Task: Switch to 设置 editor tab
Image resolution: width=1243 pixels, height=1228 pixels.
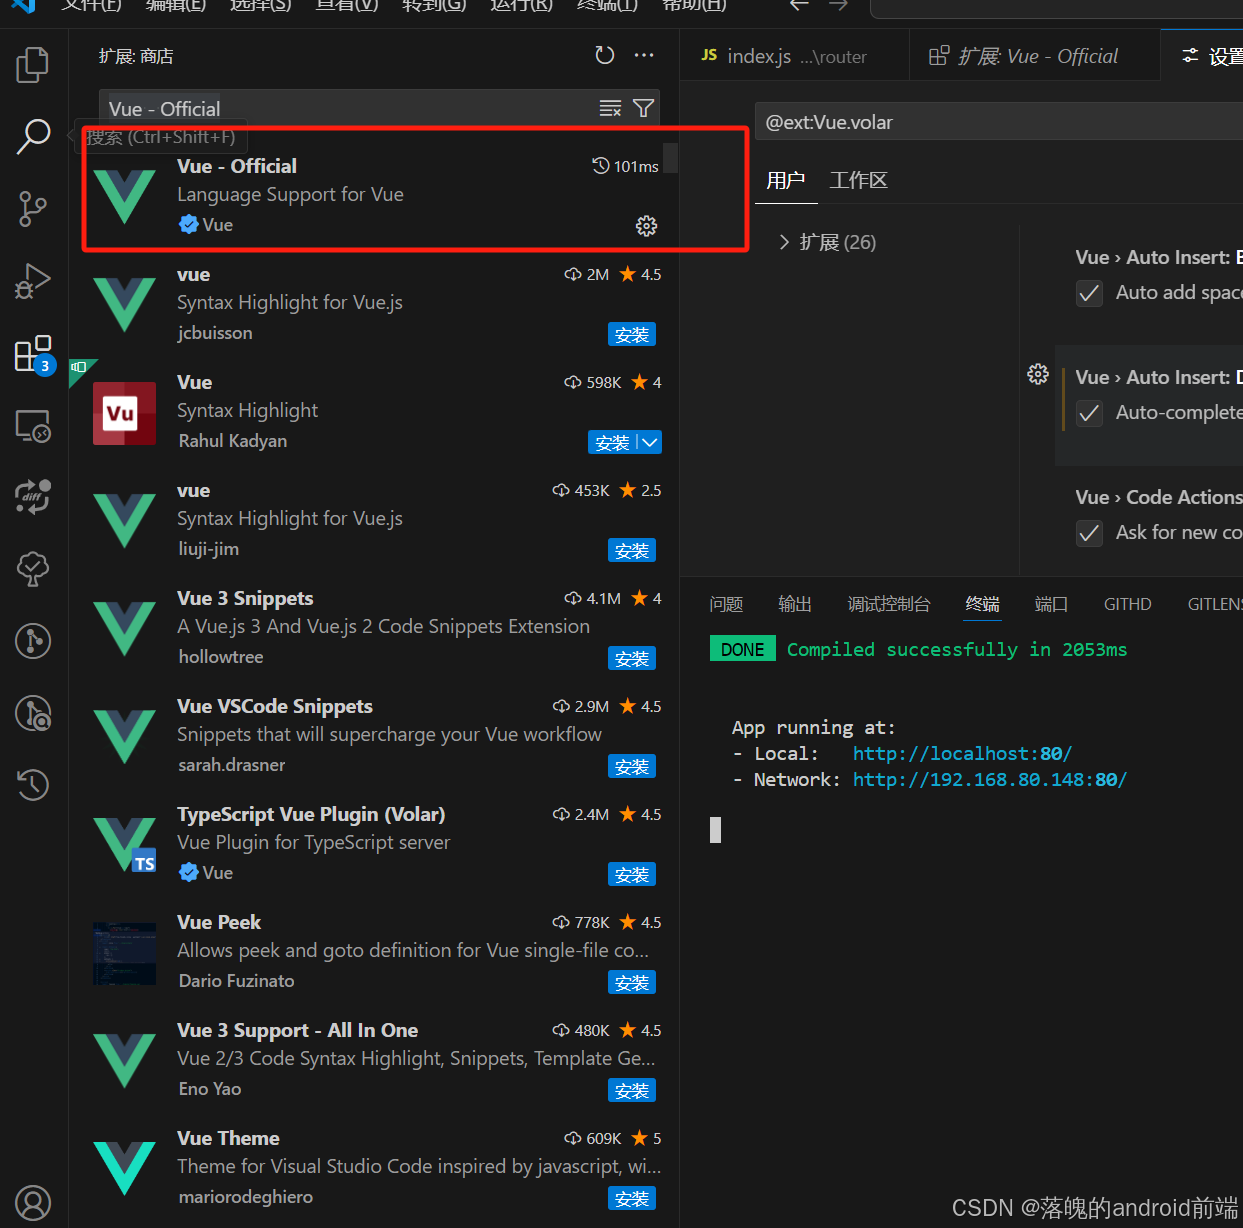Action: point(1202,56)
